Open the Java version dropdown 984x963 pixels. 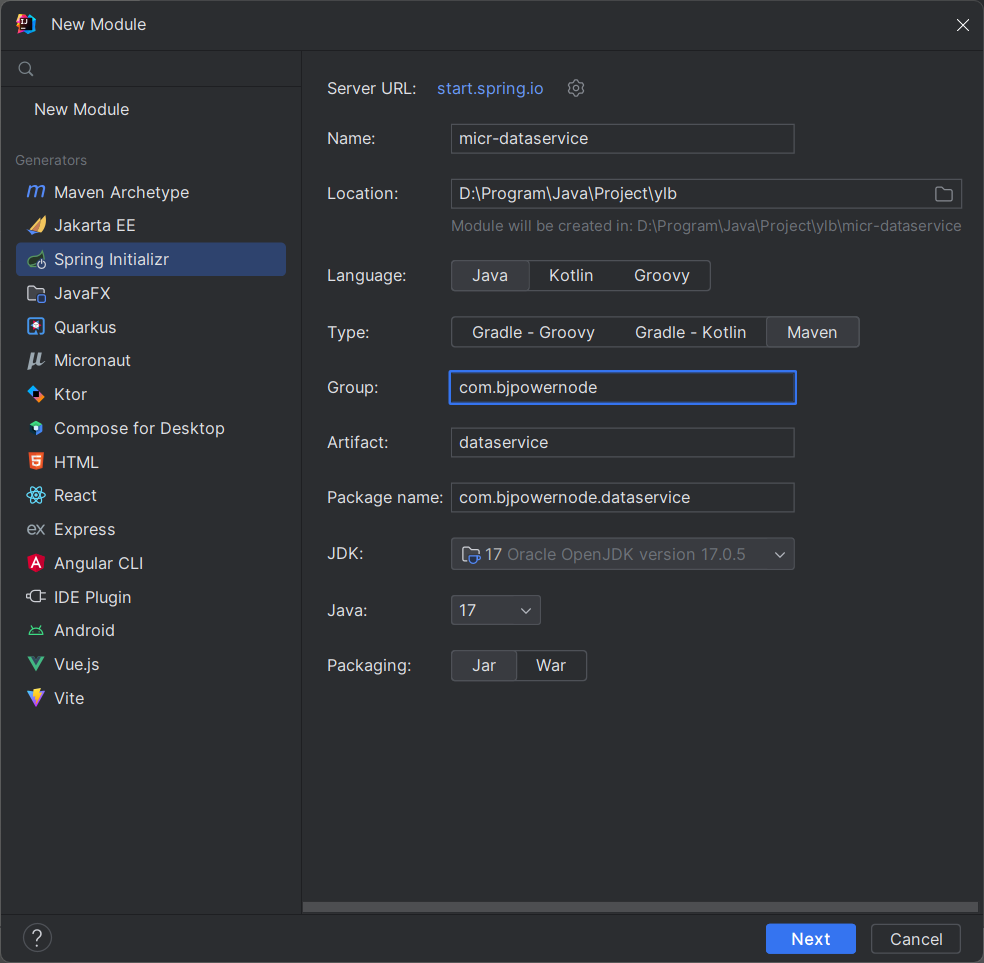coord(496,610)
